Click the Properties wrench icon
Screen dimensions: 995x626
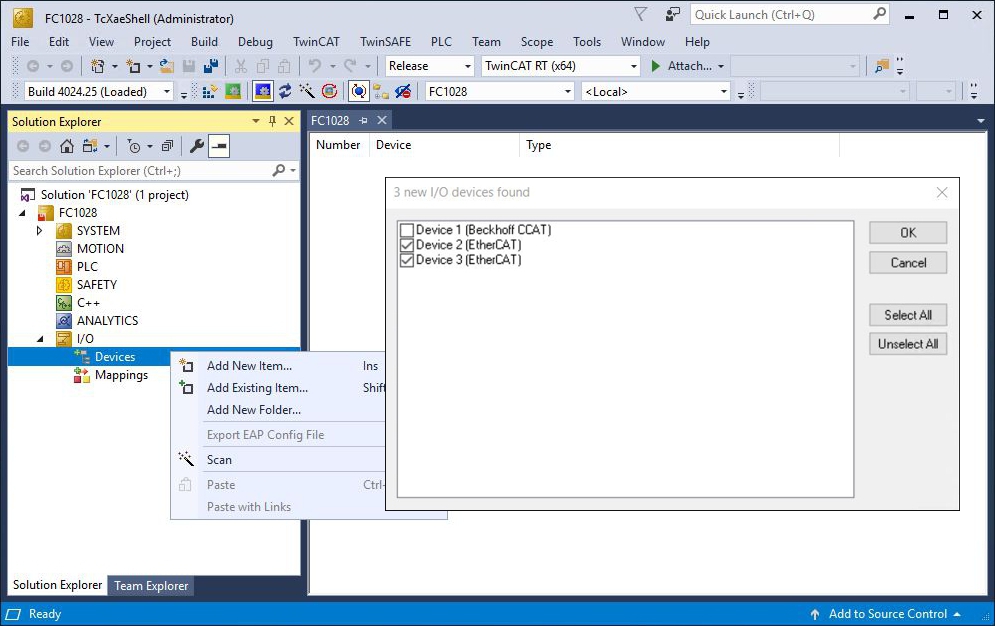[x=197, y=147]
